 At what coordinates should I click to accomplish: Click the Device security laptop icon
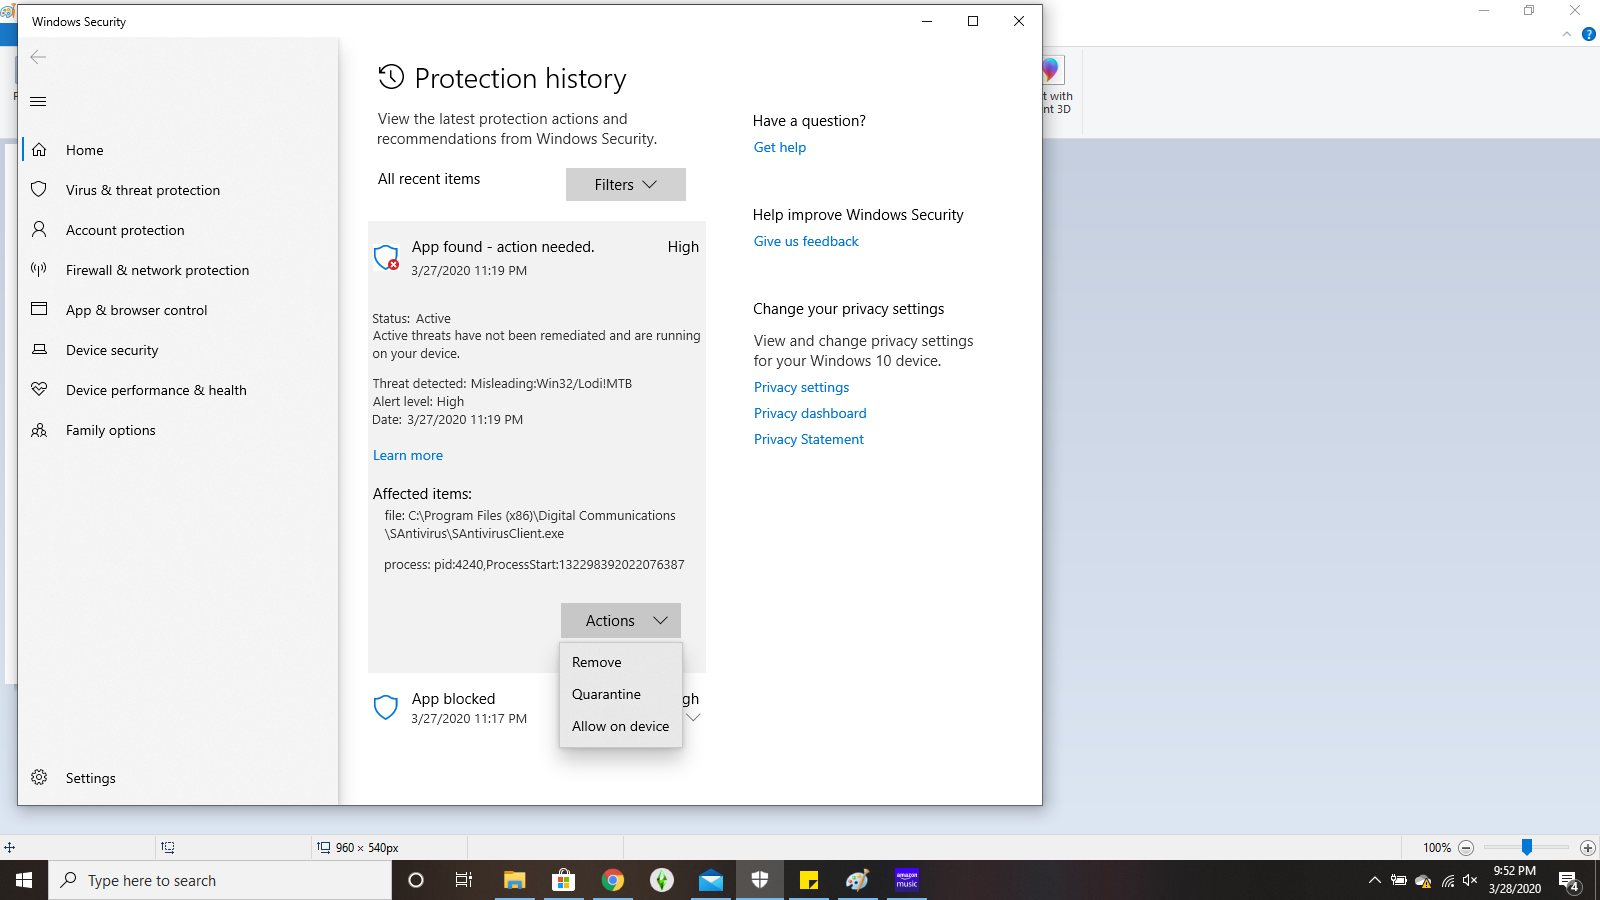(x=39, y=349)
